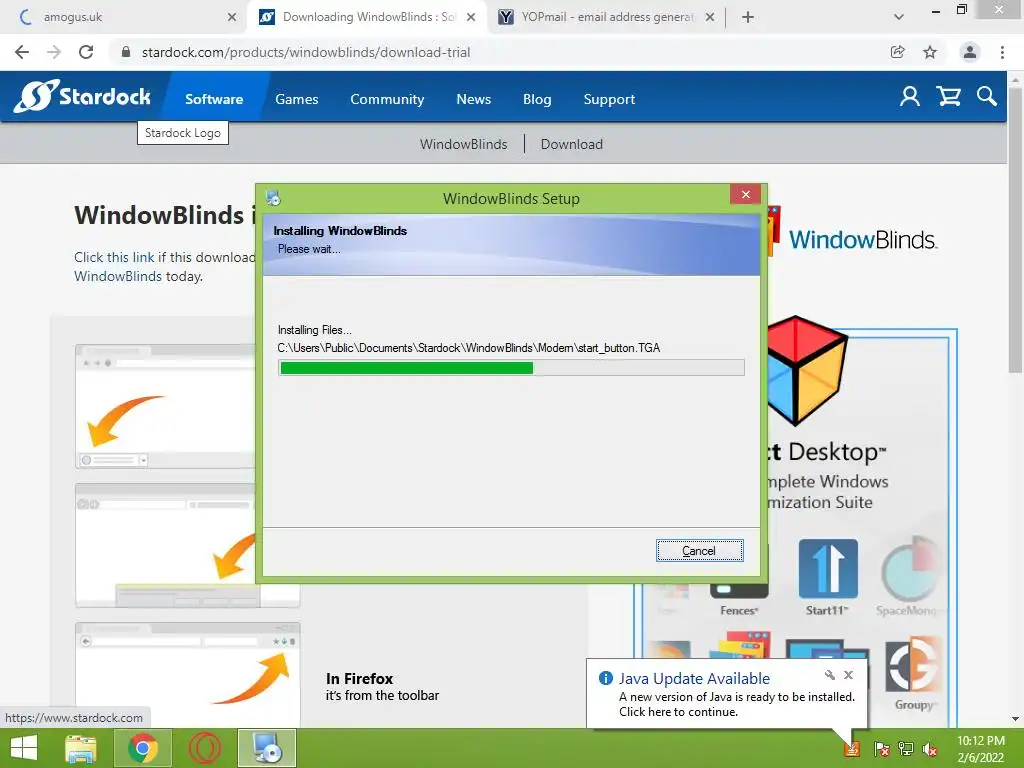
Task: Click the network tray icon
Action: tap(906, 748)
